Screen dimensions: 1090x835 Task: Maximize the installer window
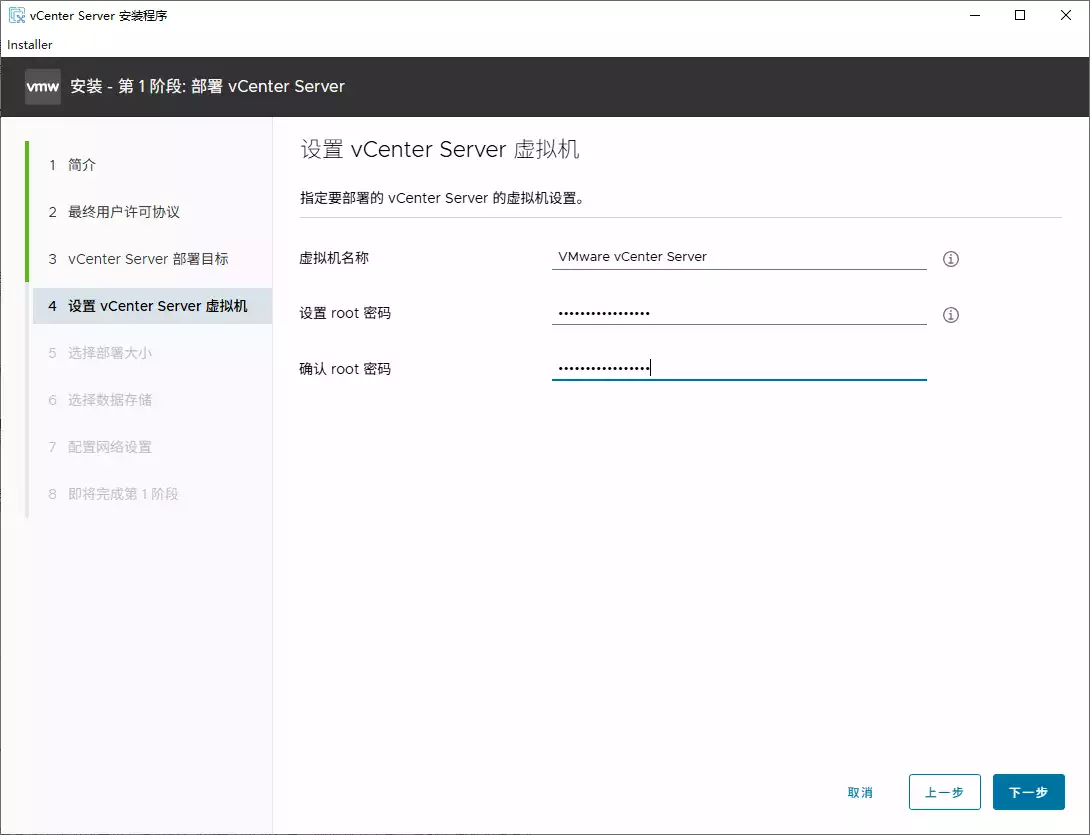click(1020, 15)
